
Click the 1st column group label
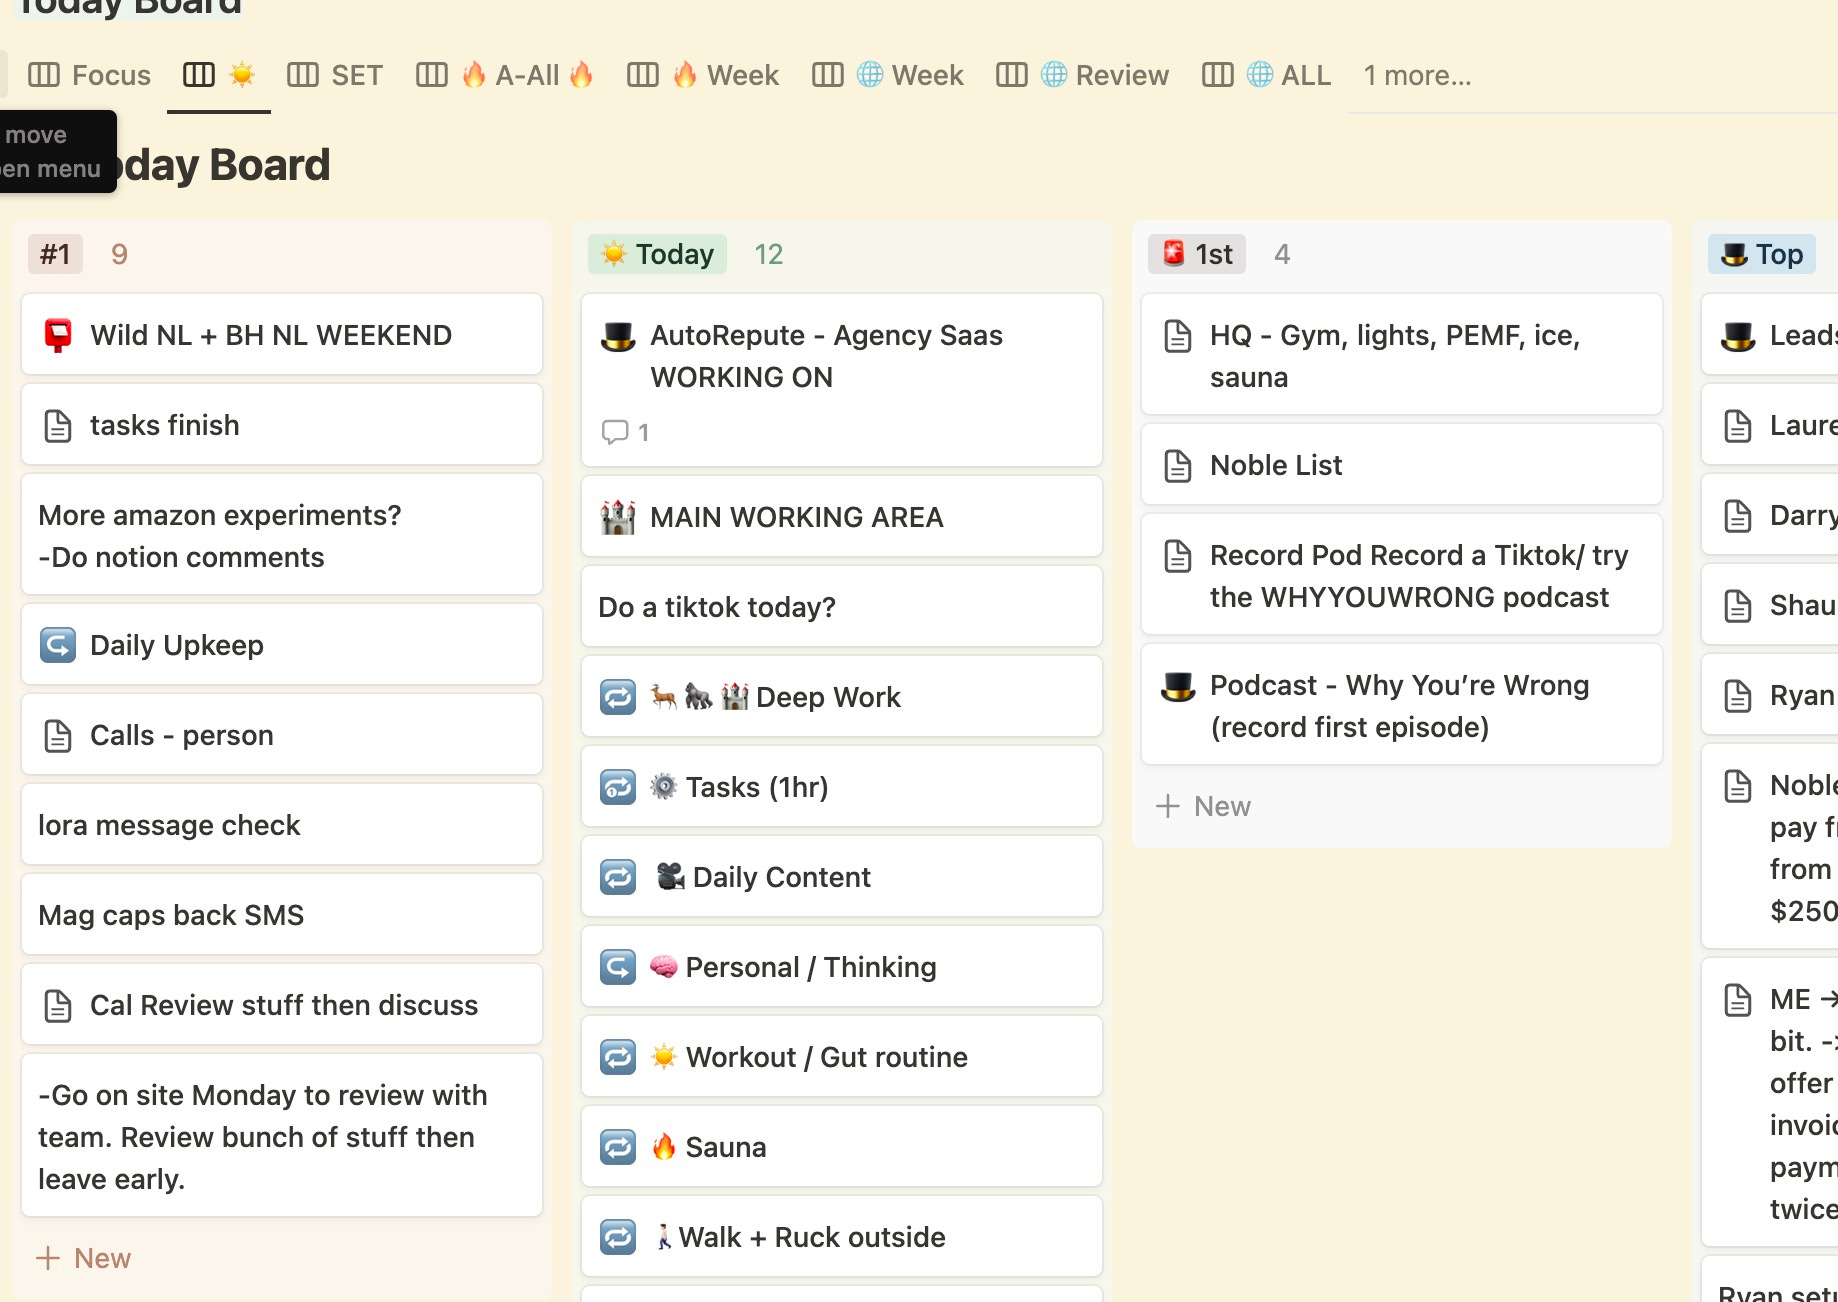pos(1197,254)
